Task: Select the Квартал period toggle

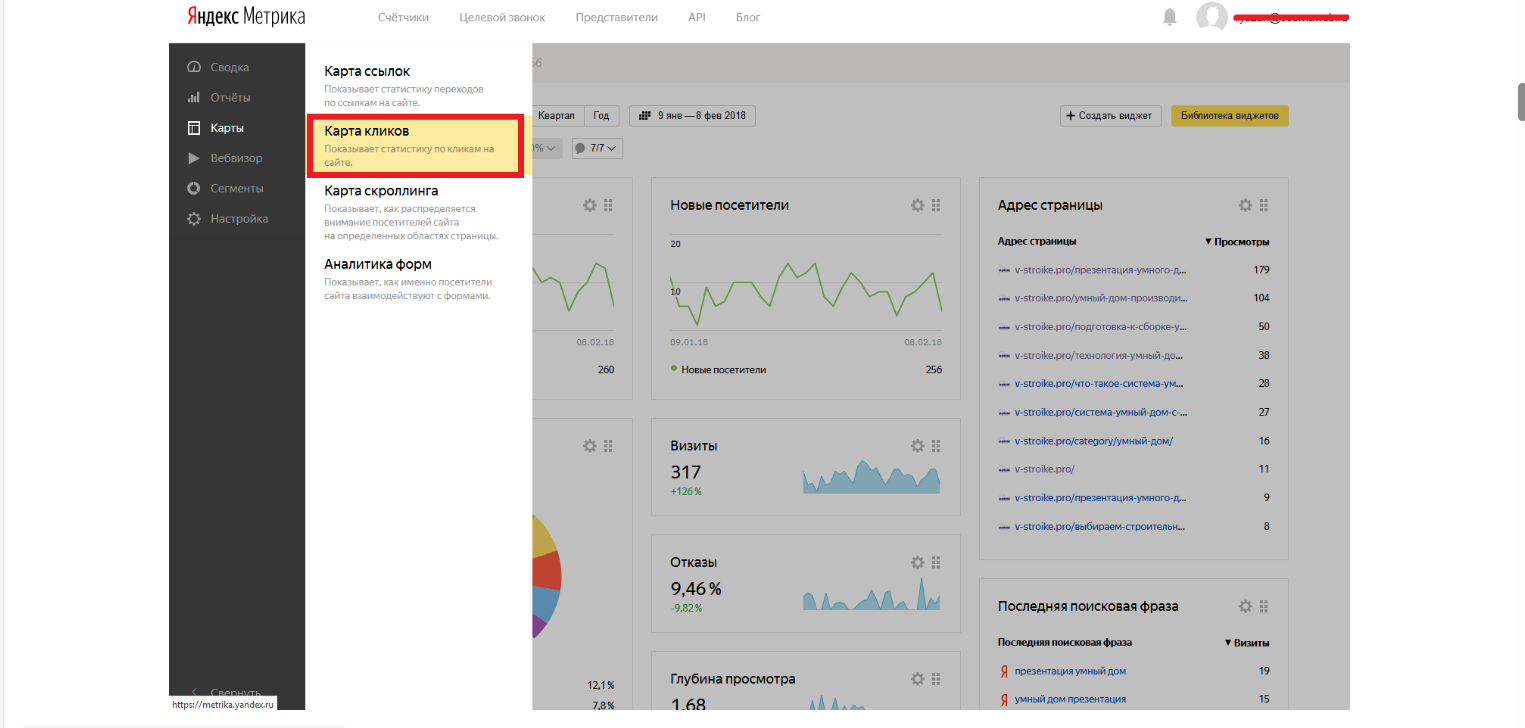Action: (x=557, y=116)
